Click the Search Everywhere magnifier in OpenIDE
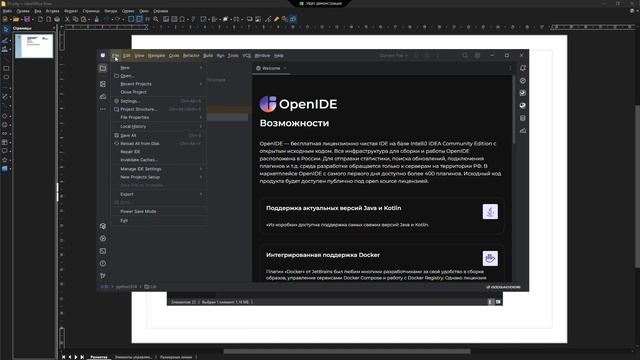 (x=465, y=56)
